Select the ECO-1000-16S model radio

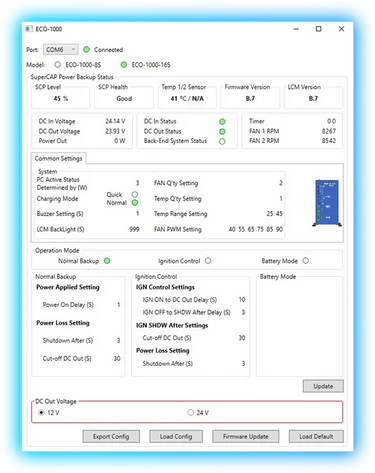coord(124,65)
